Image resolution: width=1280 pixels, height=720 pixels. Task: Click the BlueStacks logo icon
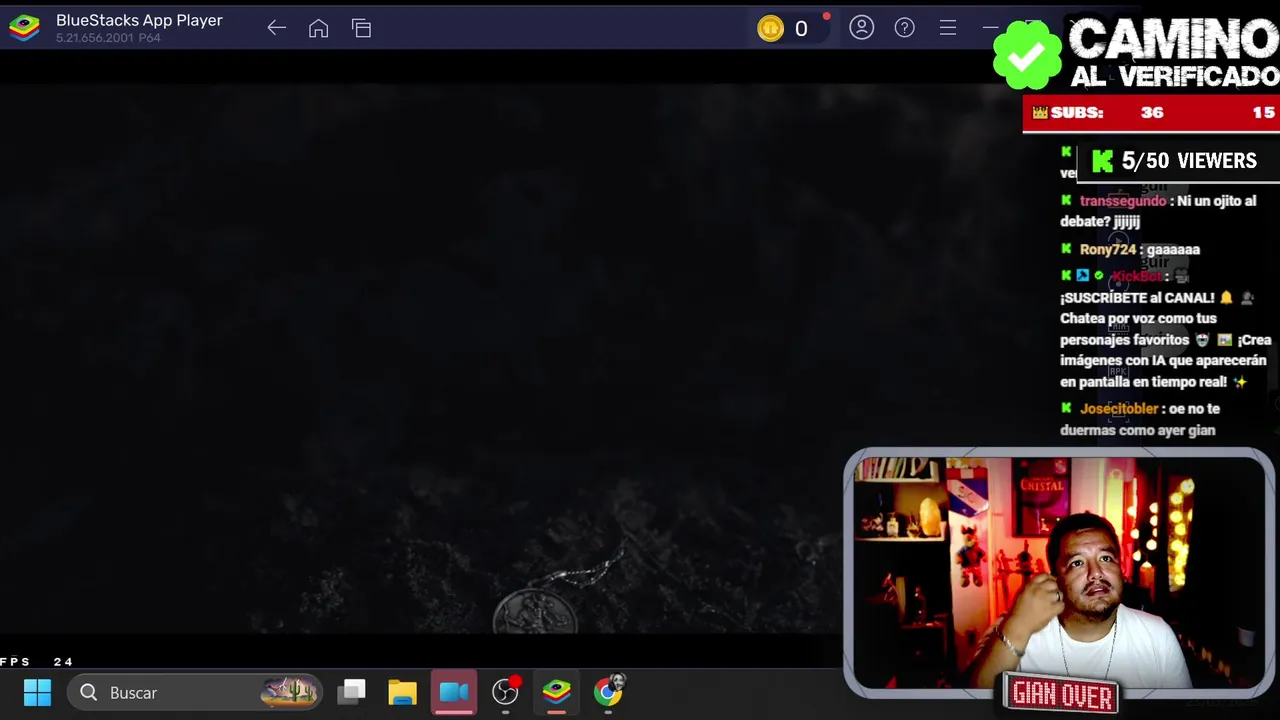point(24,28)
